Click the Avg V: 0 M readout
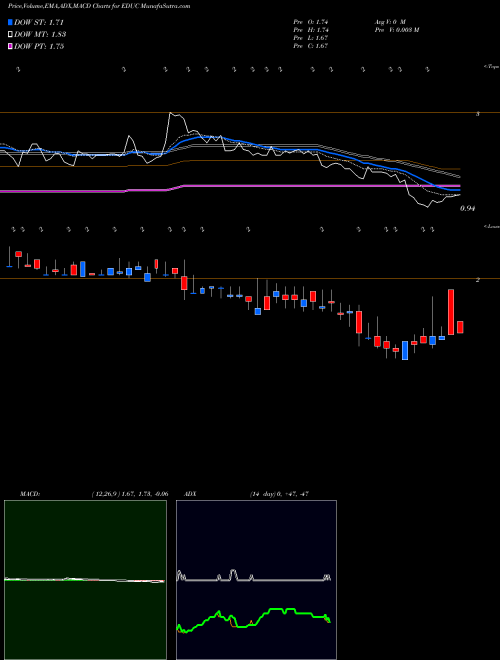The image size is (500, 660). 390,22
